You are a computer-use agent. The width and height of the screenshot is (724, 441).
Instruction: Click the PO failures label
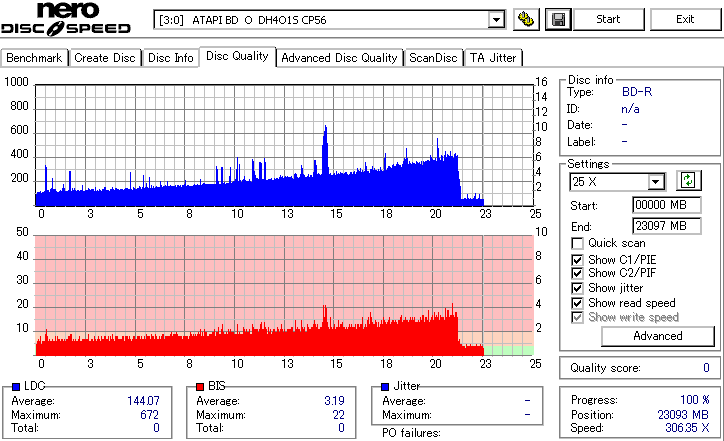click(411, 433)
